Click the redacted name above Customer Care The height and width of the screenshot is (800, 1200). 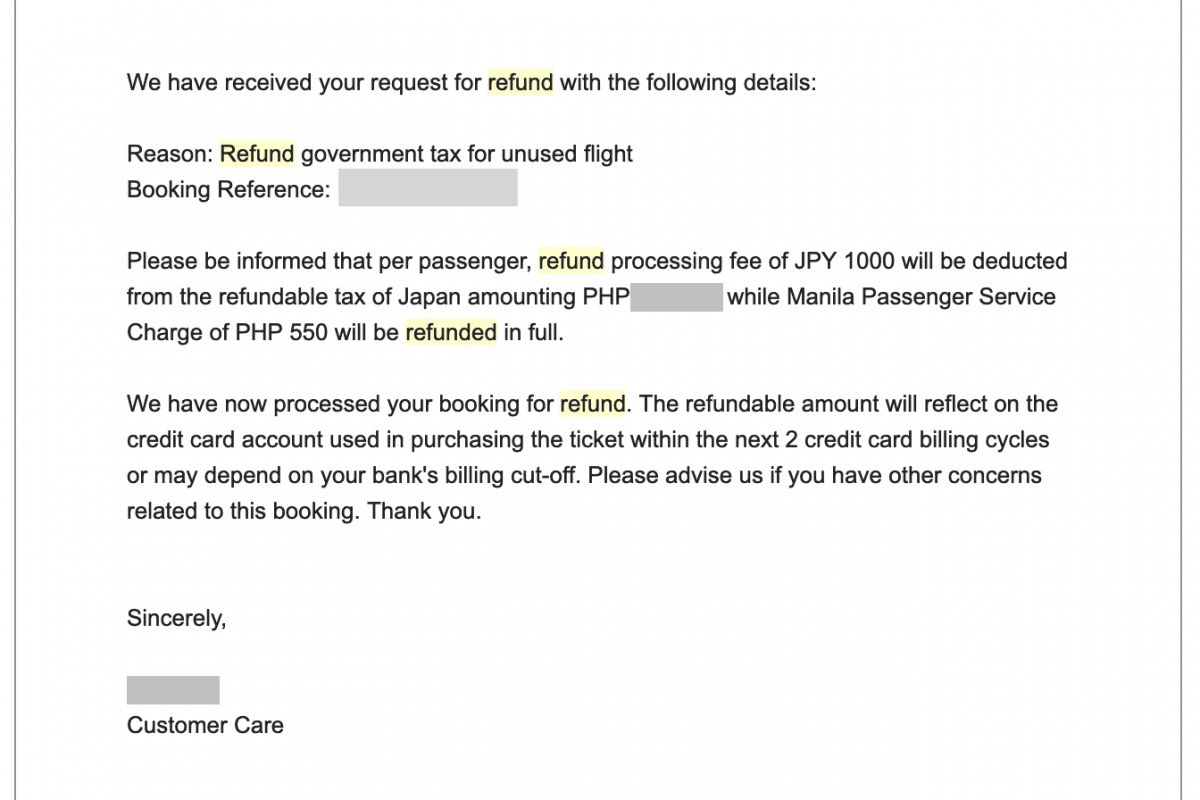click(x=173, y=690)
